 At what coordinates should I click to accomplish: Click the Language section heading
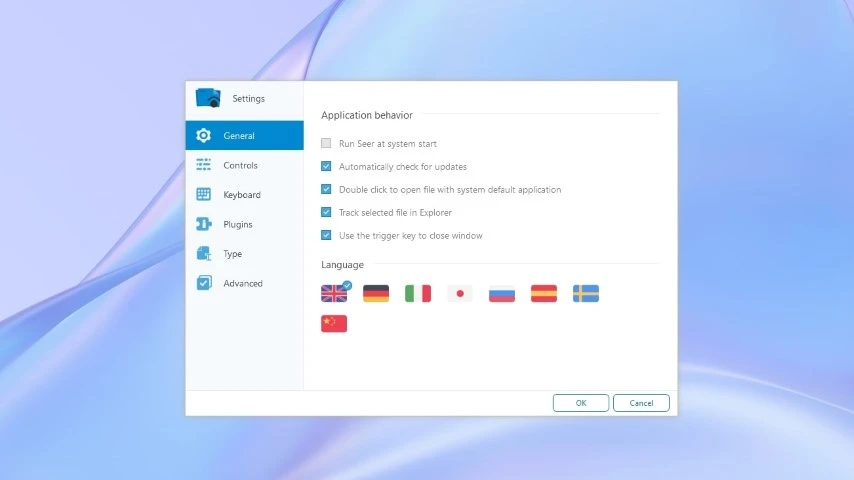[342, 265]
